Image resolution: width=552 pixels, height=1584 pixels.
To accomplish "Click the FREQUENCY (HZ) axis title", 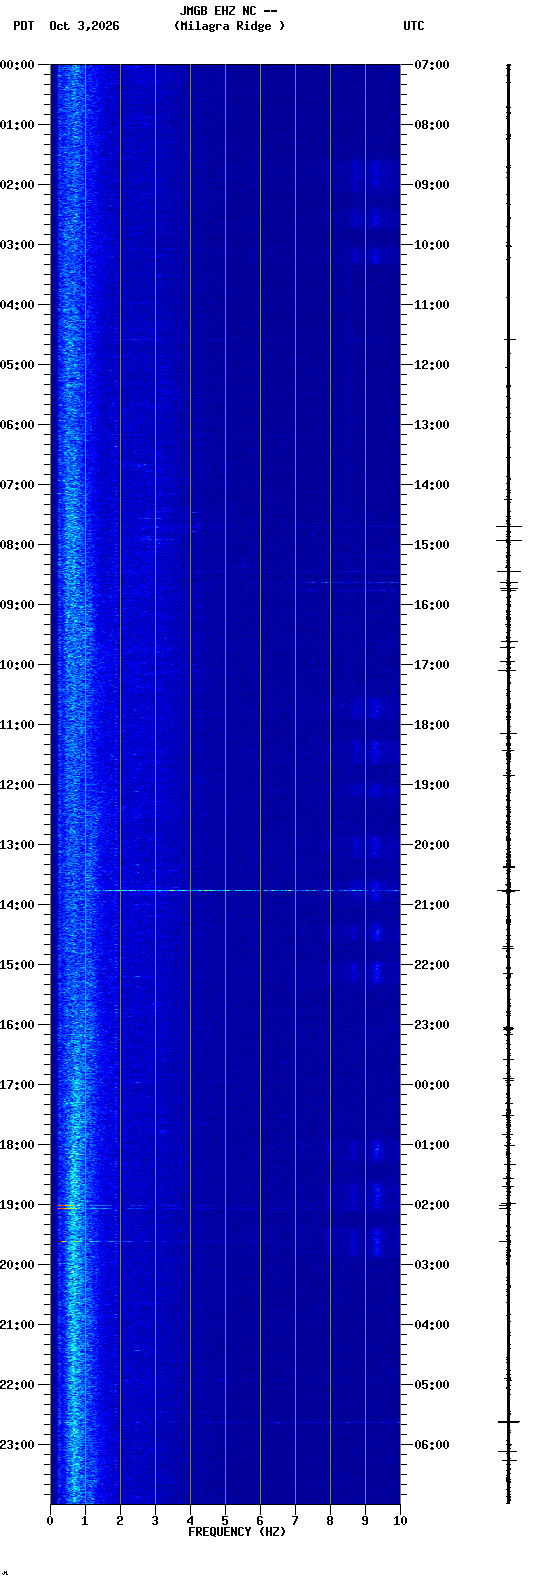I will [237, 1532].
